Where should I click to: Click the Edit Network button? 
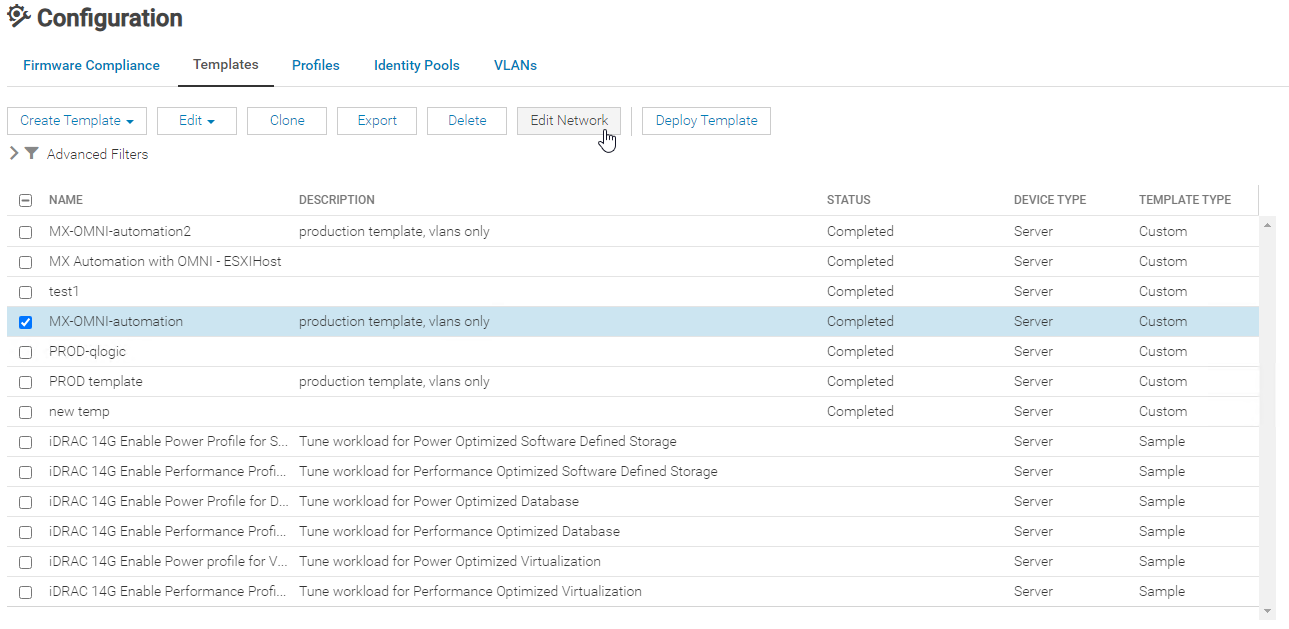569,121
